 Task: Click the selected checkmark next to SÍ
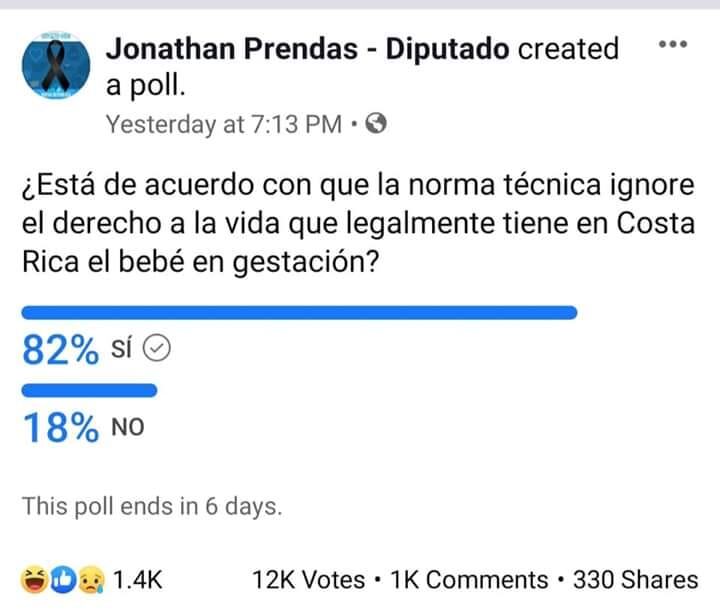(160, 348)
